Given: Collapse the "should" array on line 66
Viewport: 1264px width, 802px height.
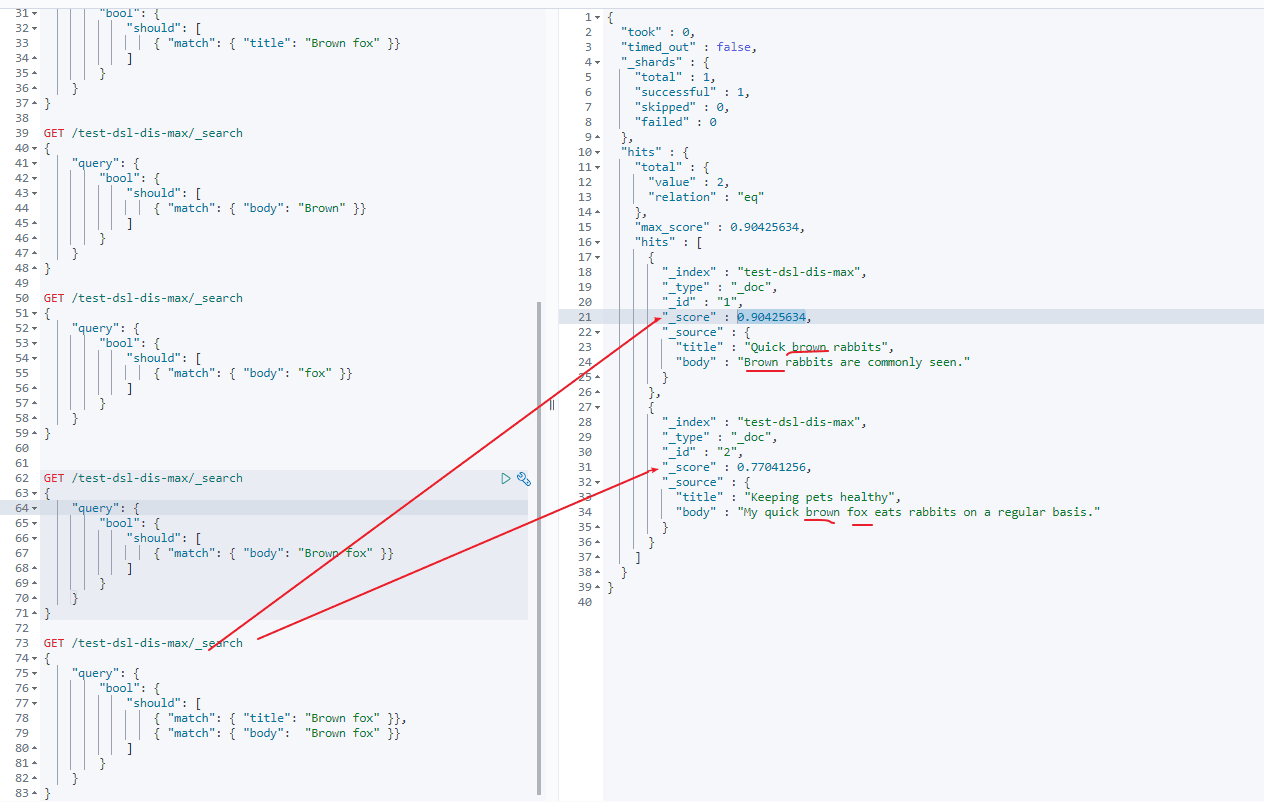Looking at the screenshot, I should coord(36,538).
